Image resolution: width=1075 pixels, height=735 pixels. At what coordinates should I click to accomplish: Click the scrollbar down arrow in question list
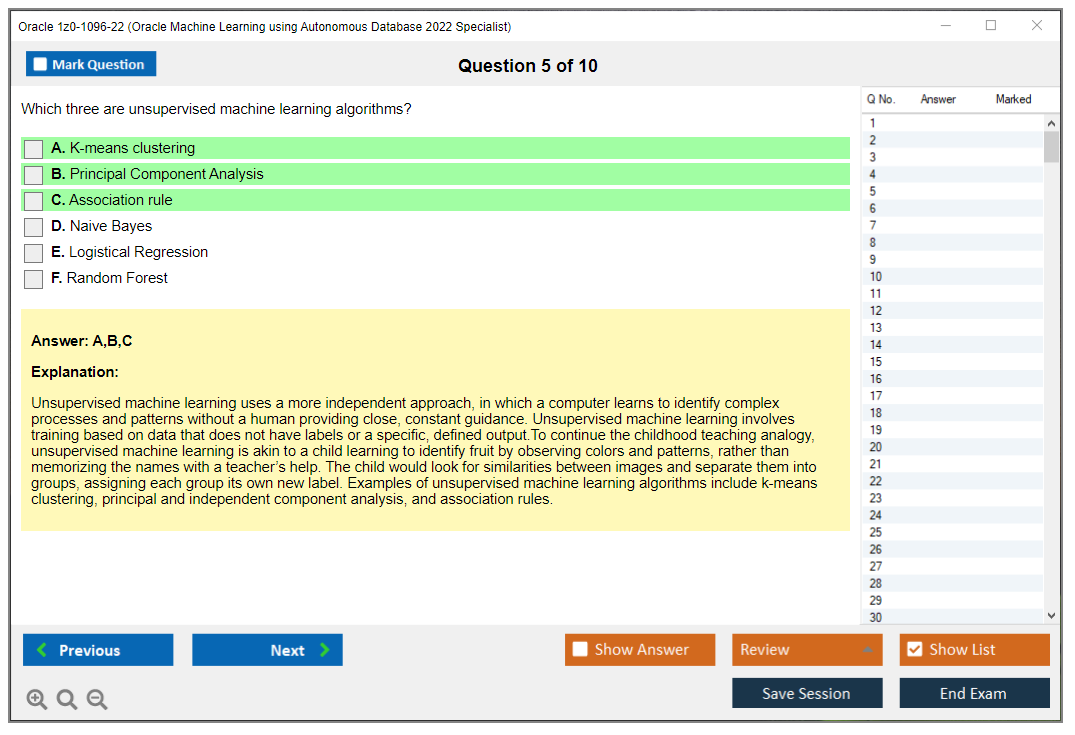[1051, 615]
